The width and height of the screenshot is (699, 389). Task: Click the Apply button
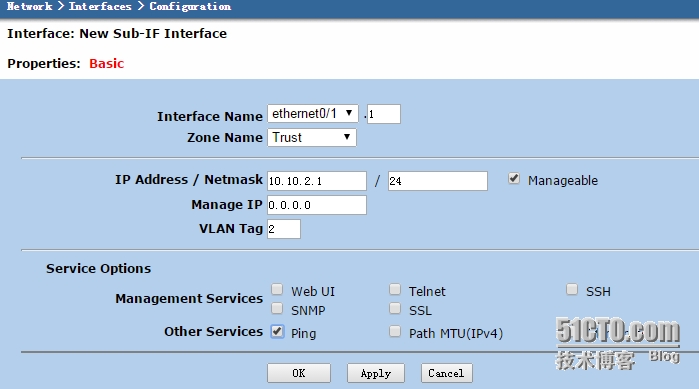(x=376, y=373)
